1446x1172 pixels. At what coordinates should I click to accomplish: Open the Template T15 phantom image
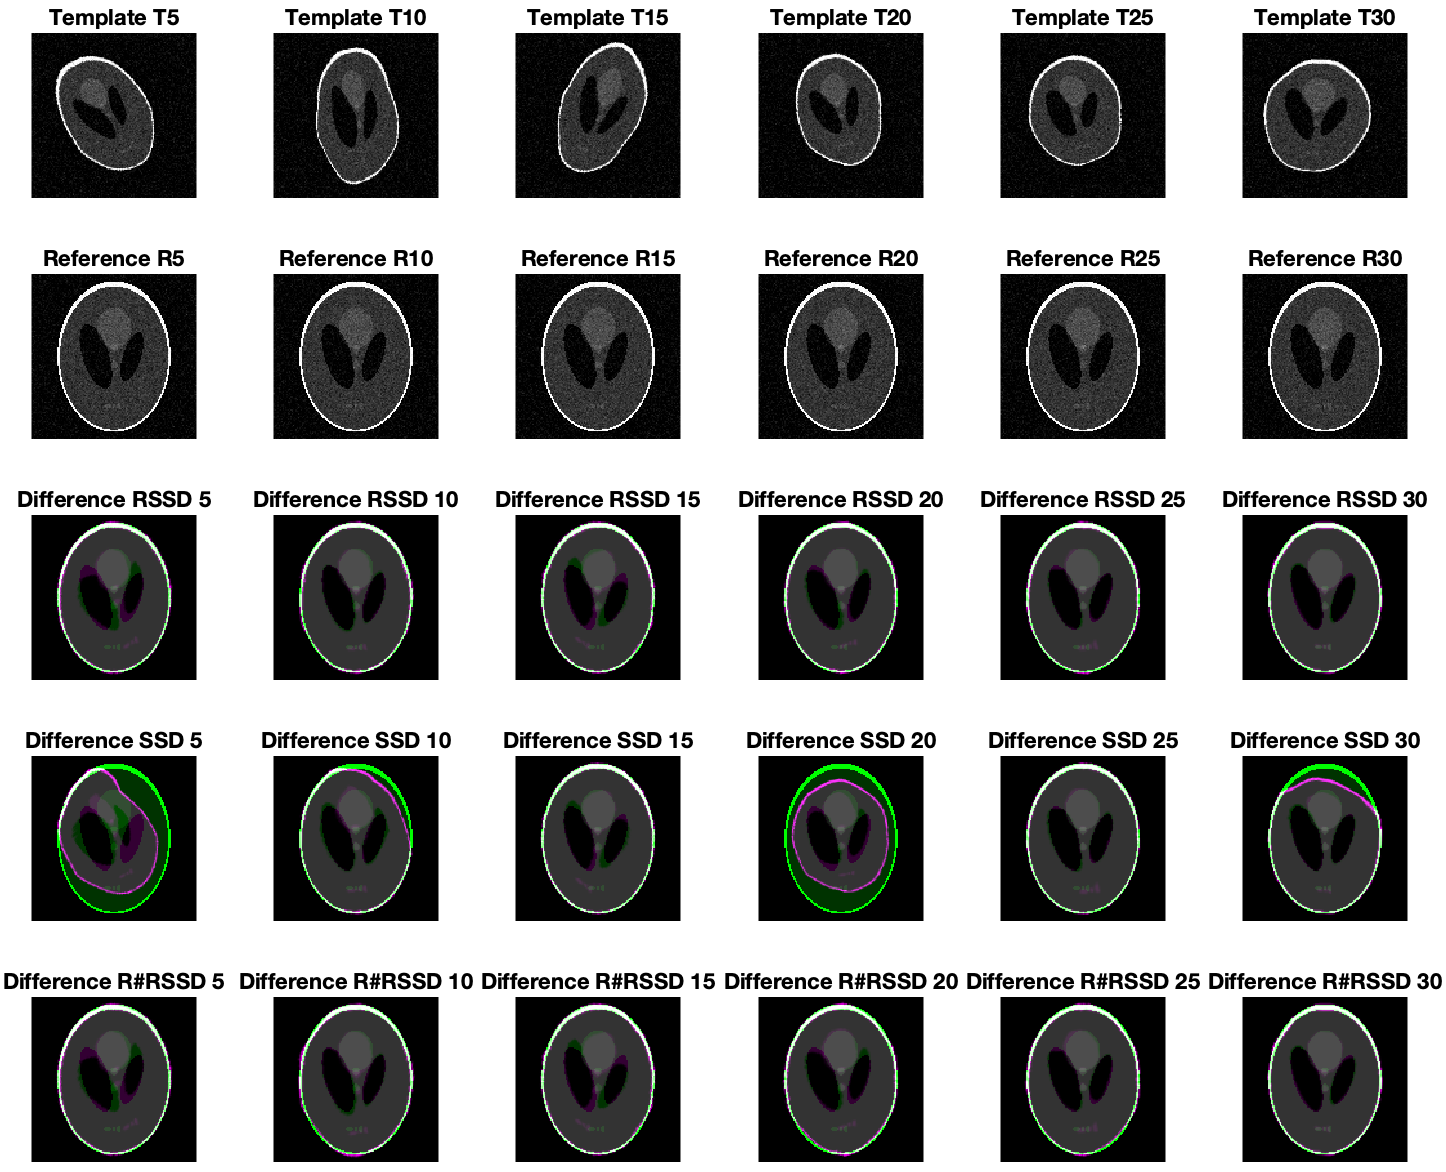[598, 115]
